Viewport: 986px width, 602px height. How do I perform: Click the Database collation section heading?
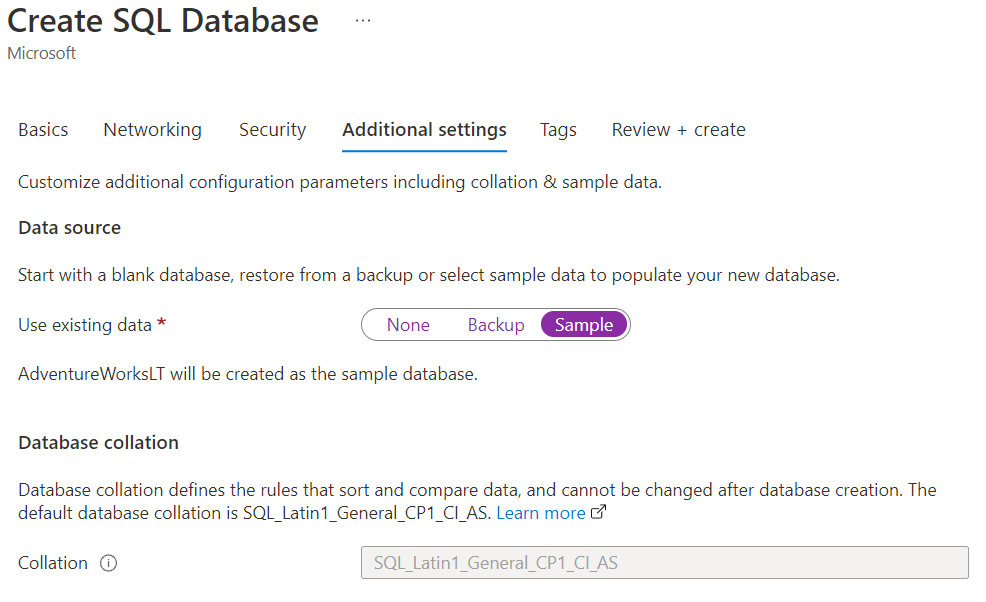click(98, 443)
